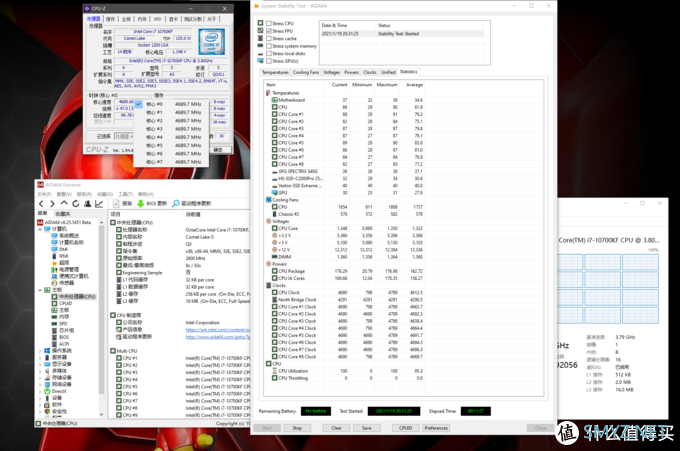Refresh the AIDA64 Extreme page

76,203
